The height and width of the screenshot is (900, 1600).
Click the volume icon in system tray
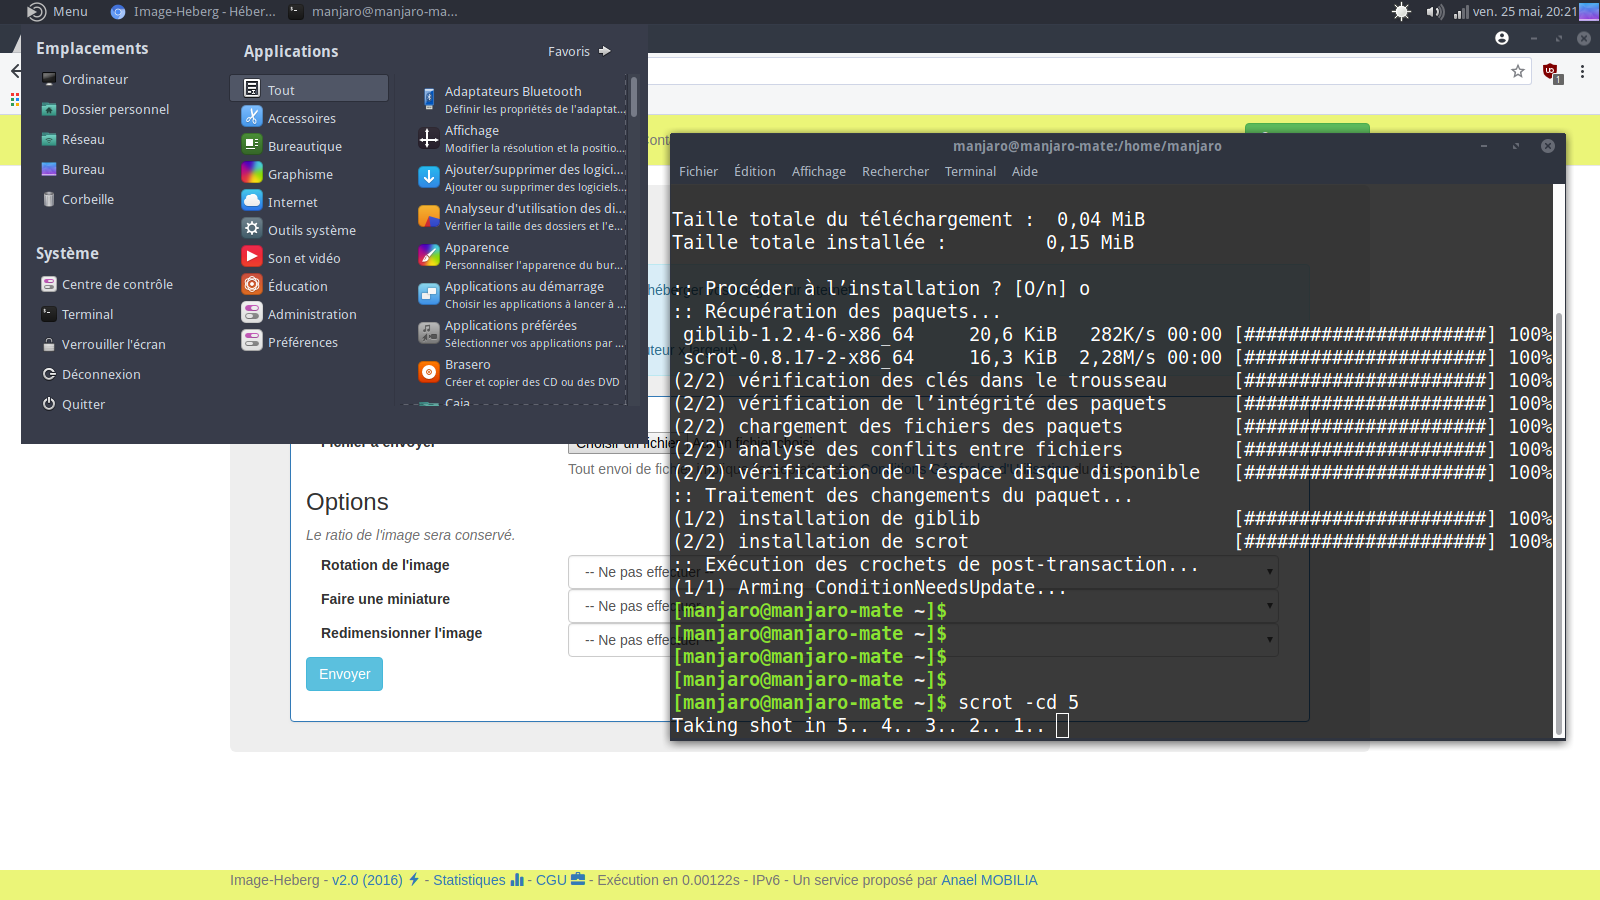click(1434, 12)
